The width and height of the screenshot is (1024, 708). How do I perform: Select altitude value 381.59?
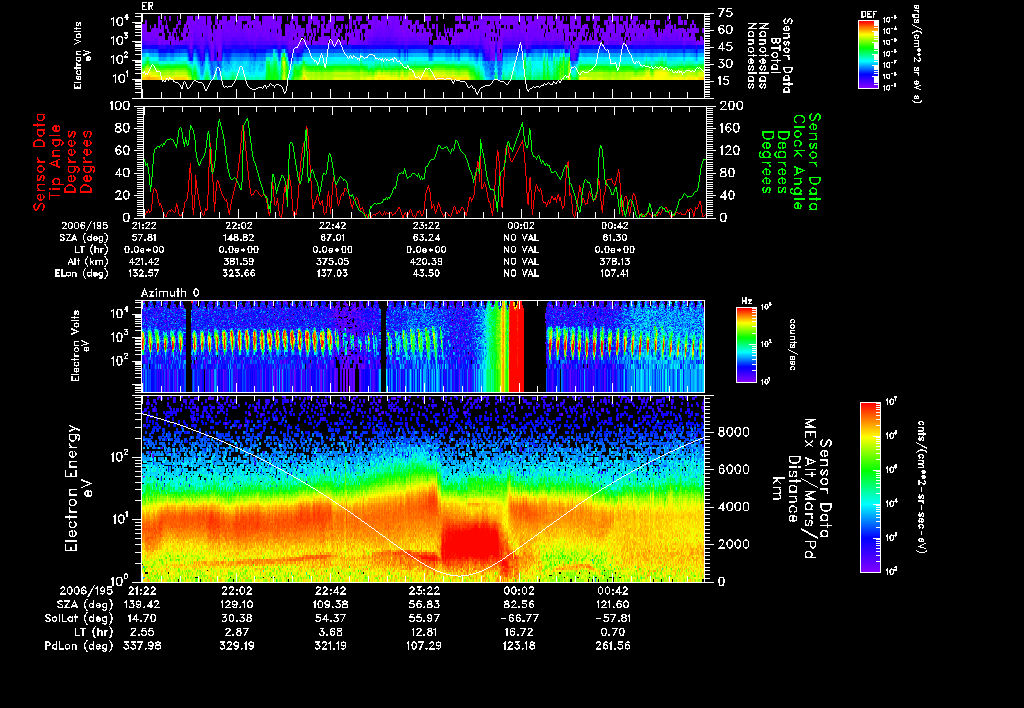pos(238,261)
